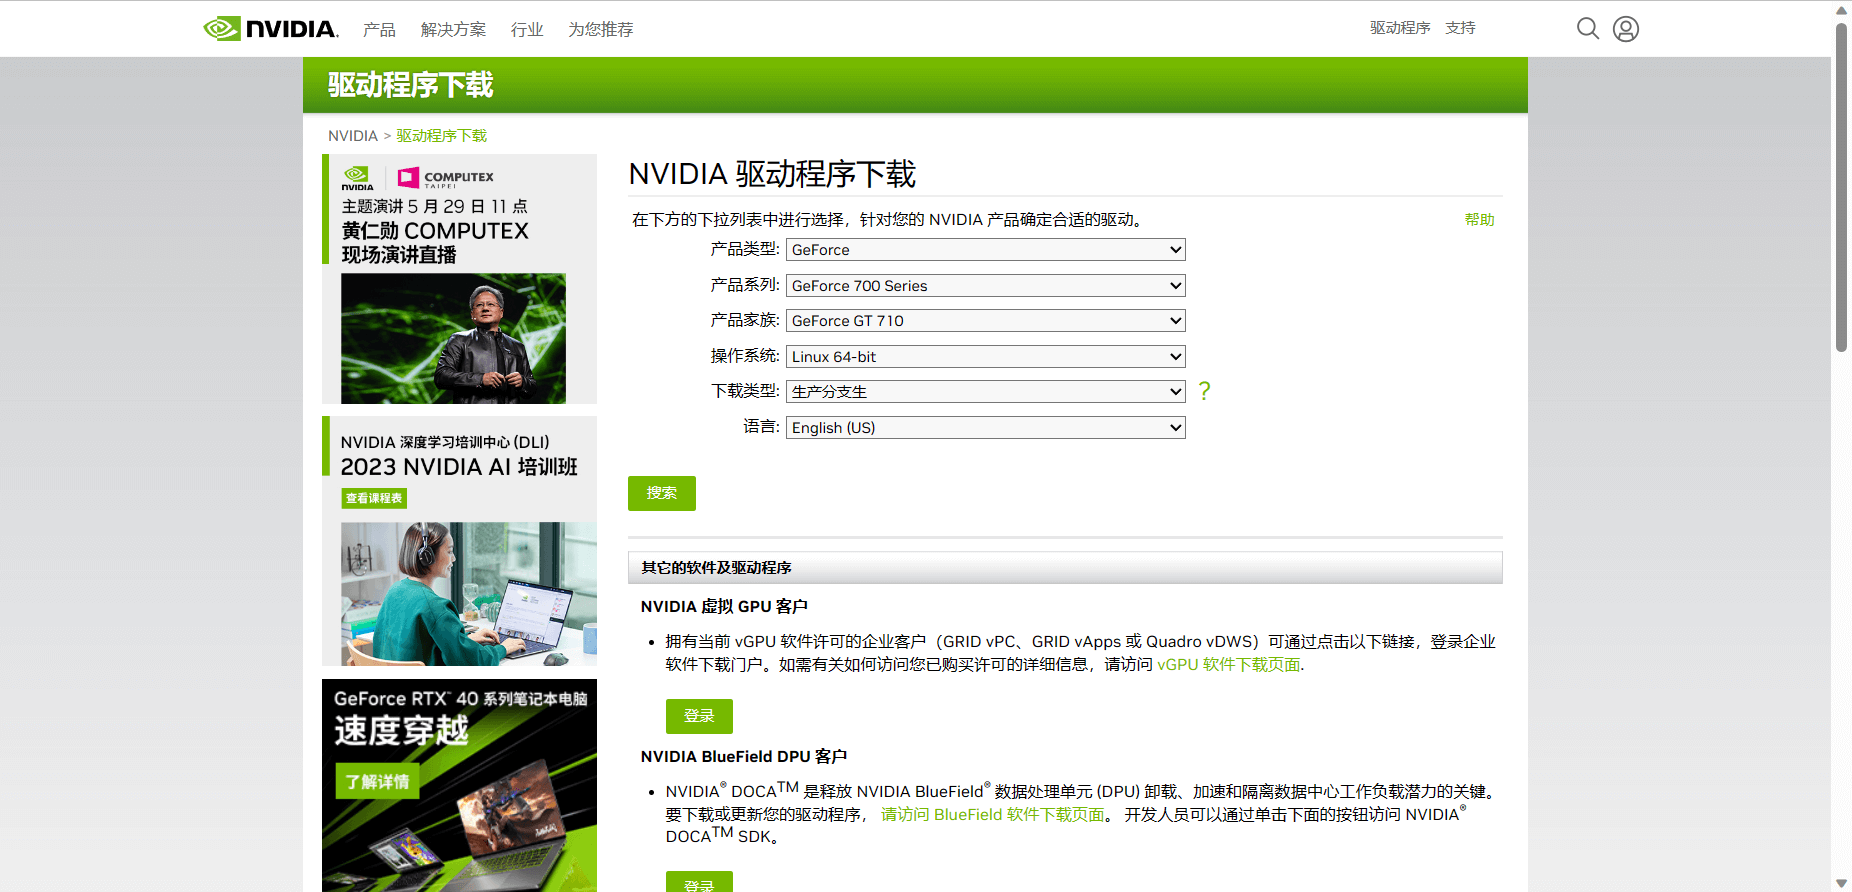Click 速度穿越 banner headline

click(x=401, y=731)
